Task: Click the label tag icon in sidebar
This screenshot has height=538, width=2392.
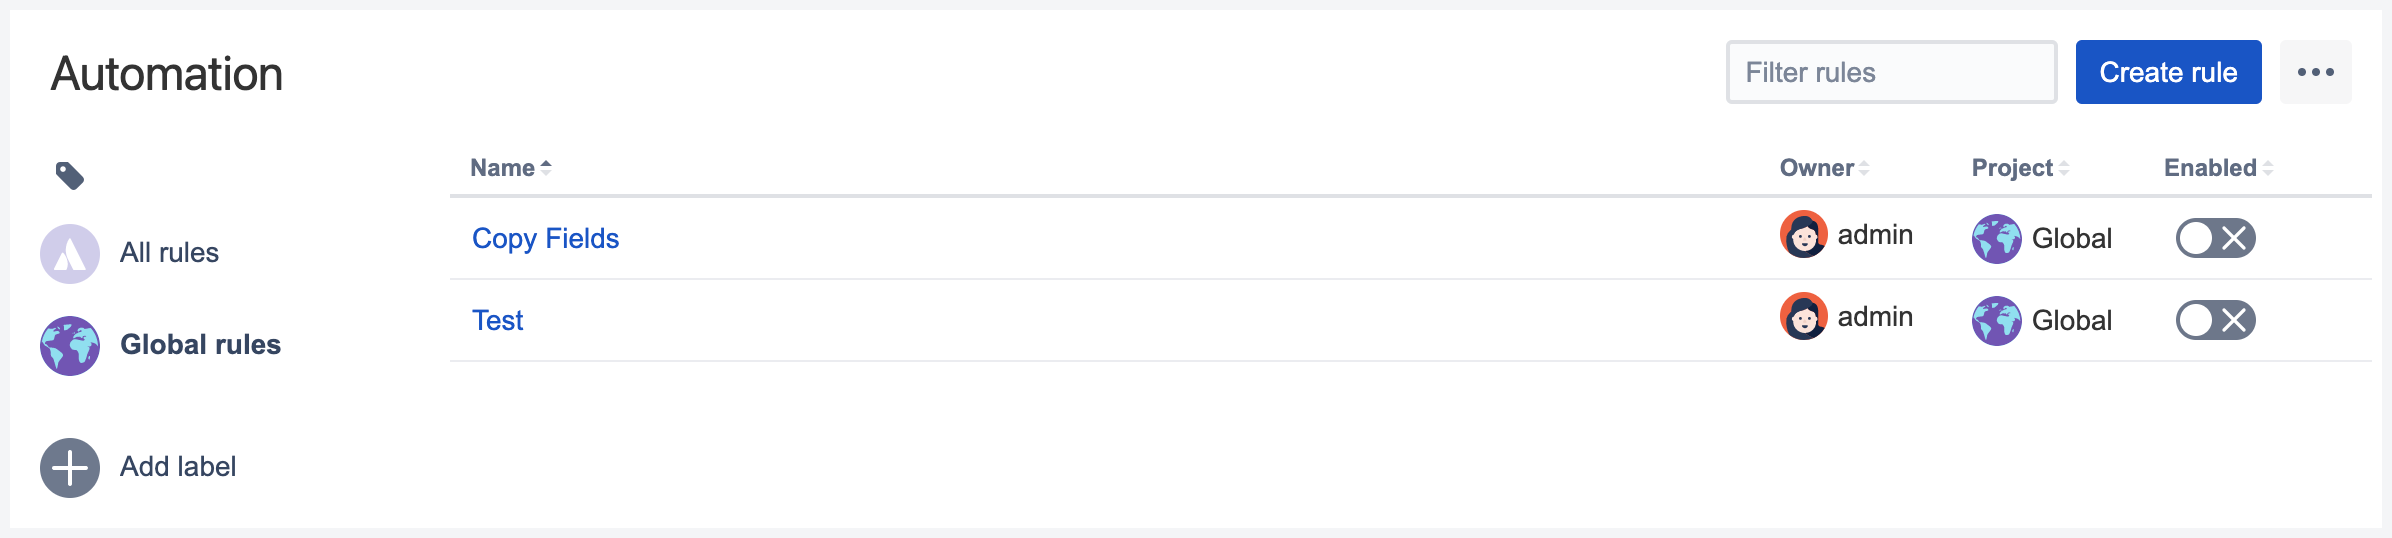Action: [69, 176]
